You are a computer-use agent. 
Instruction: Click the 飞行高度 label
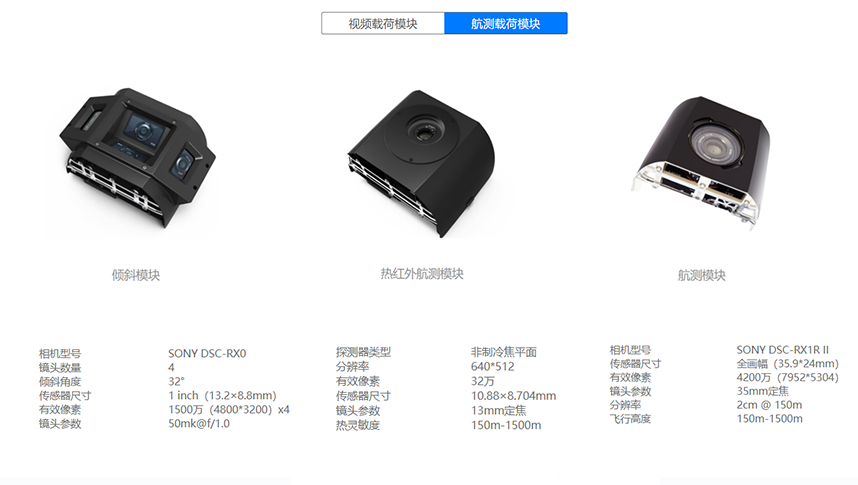(630, 419)
